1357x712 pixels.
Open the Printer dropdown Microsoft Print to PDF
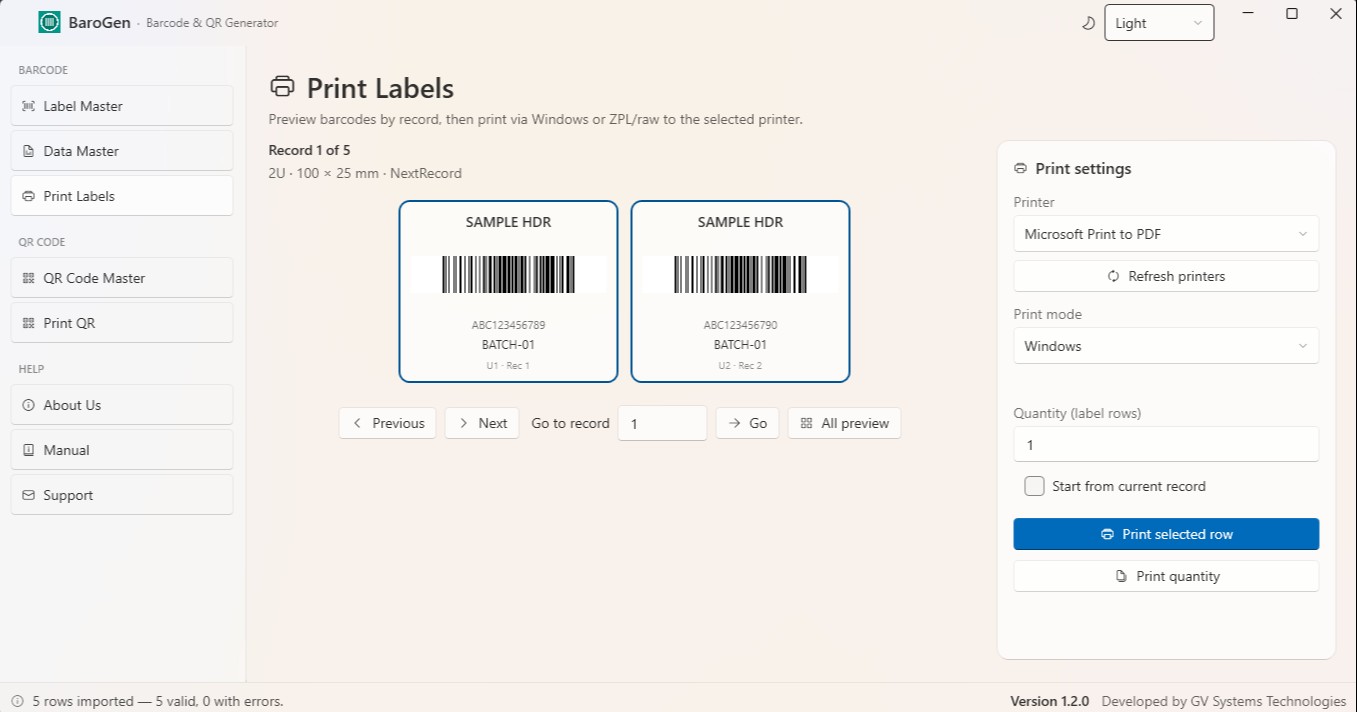(x=1166, y=234)
